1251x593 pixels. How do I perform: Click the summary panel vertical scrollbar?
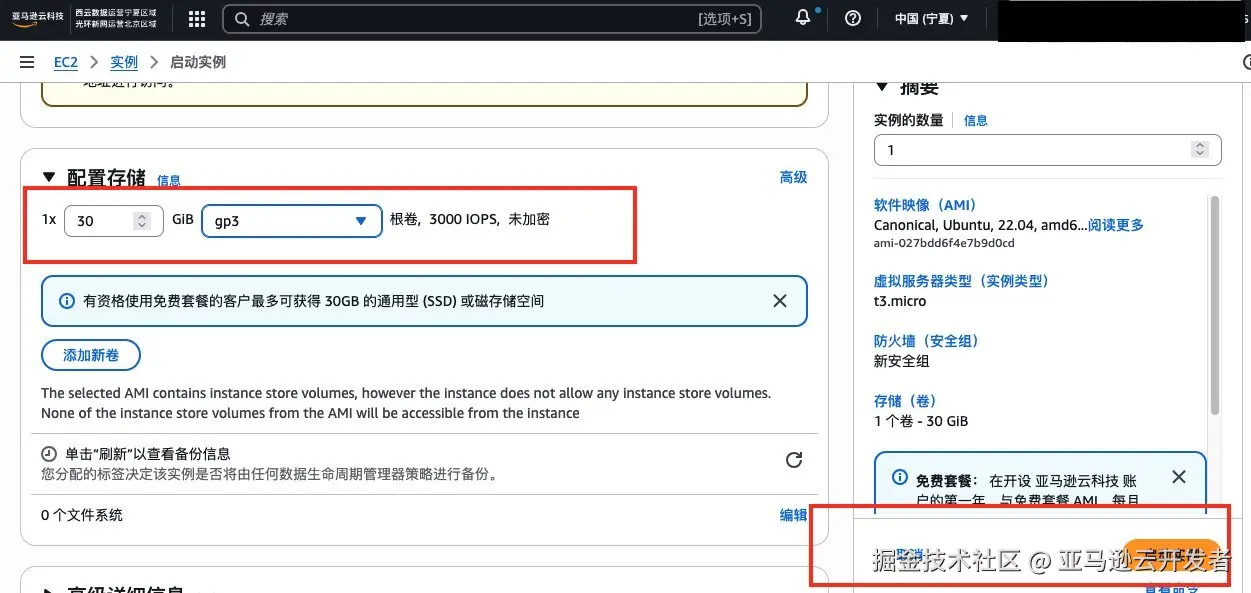tap(1215, 305)
